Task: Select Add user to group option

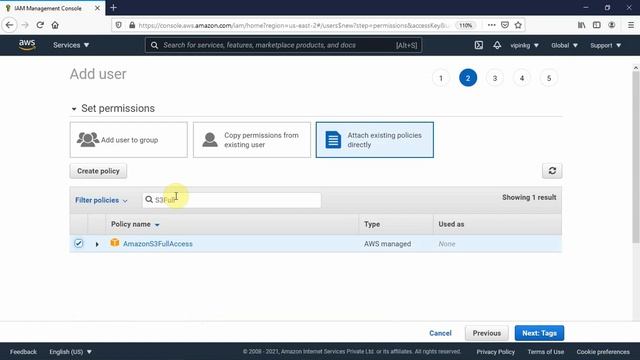Action: point(129,140)
